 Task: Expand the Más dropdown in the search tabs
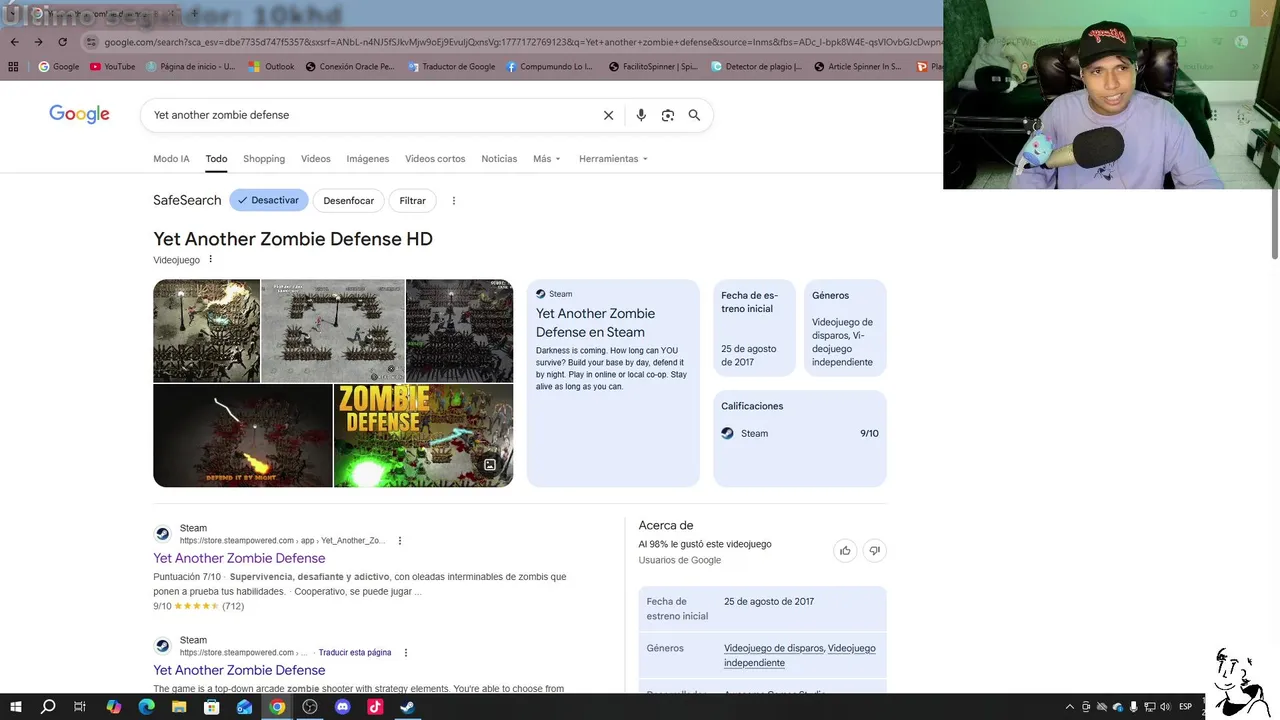click(x=547, y=159)
